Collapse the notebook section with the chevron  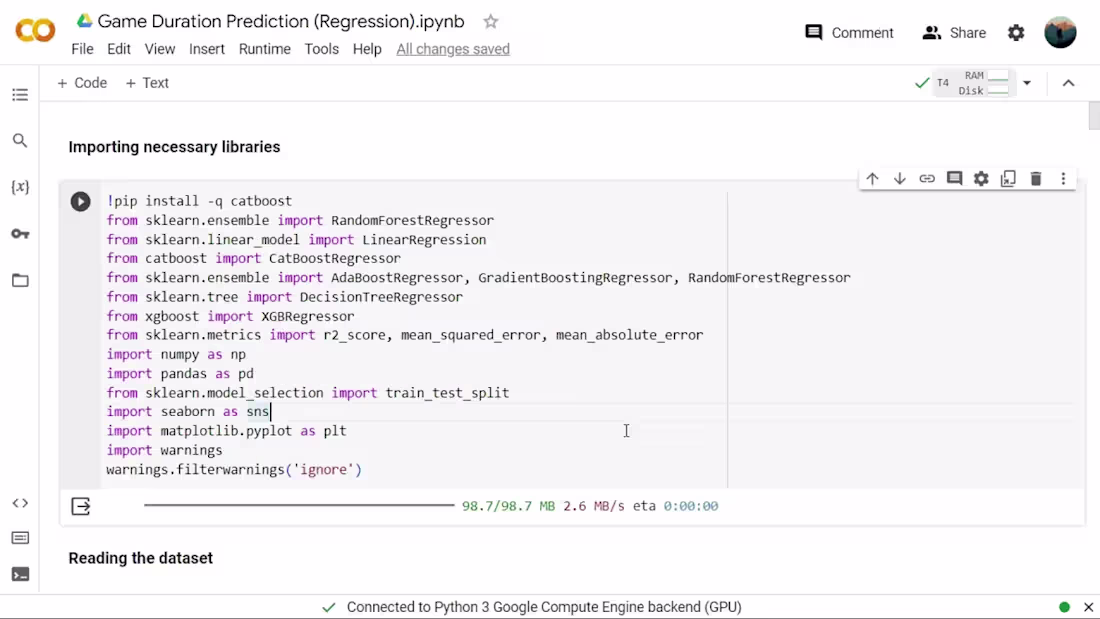click(x=1068, y=83)
